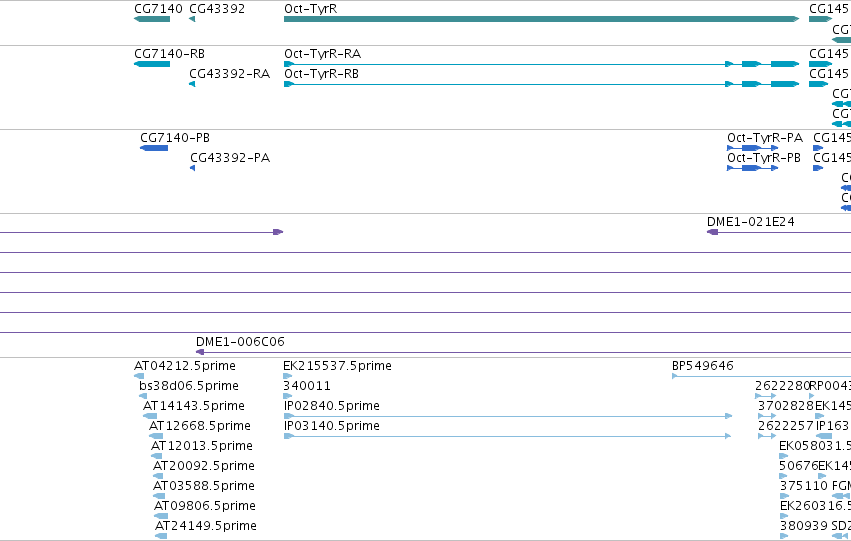Click the CG43392 gene label
This screenshot has width=851, height=541.
(x=217, y=9)
